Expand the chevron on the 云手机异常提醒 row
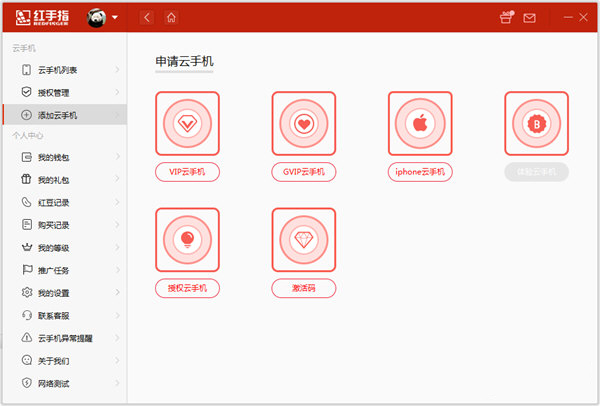 tap(117, 338)
